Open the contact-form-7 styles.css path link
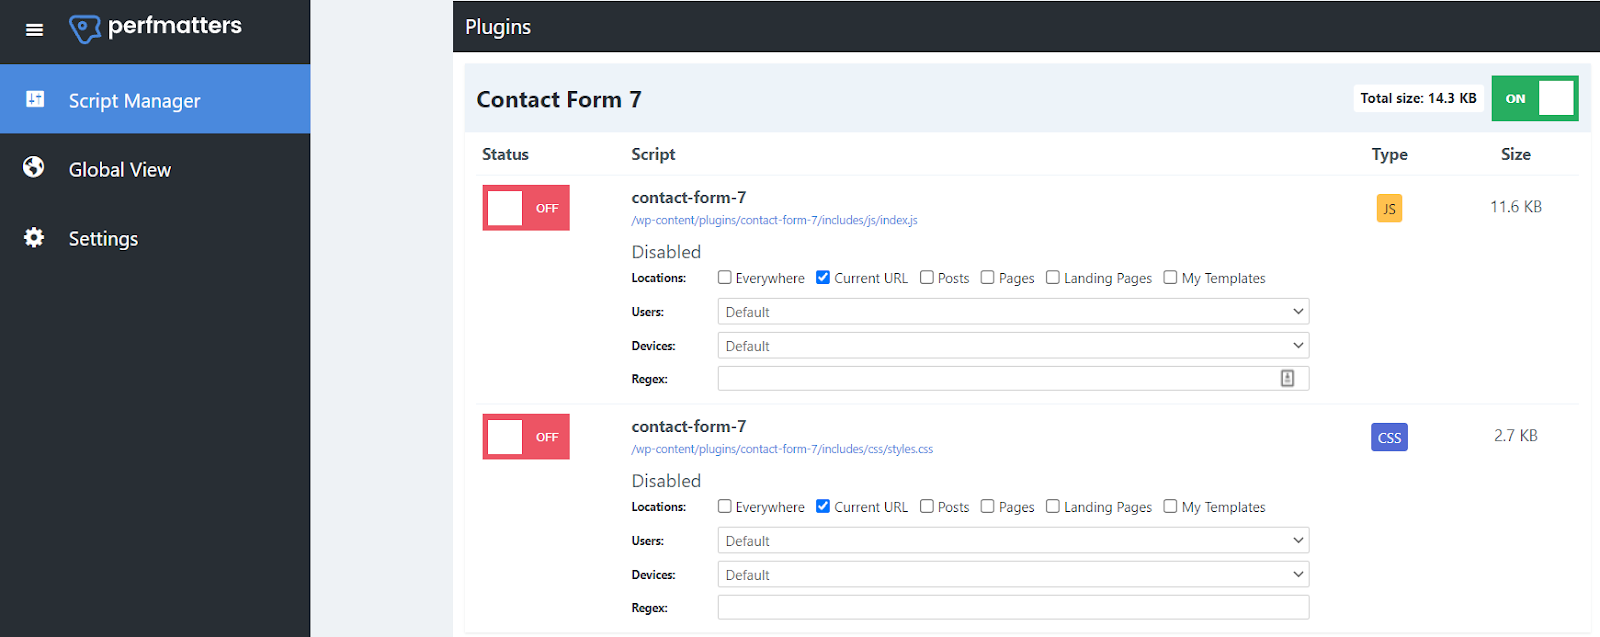 tap(782, 449)
